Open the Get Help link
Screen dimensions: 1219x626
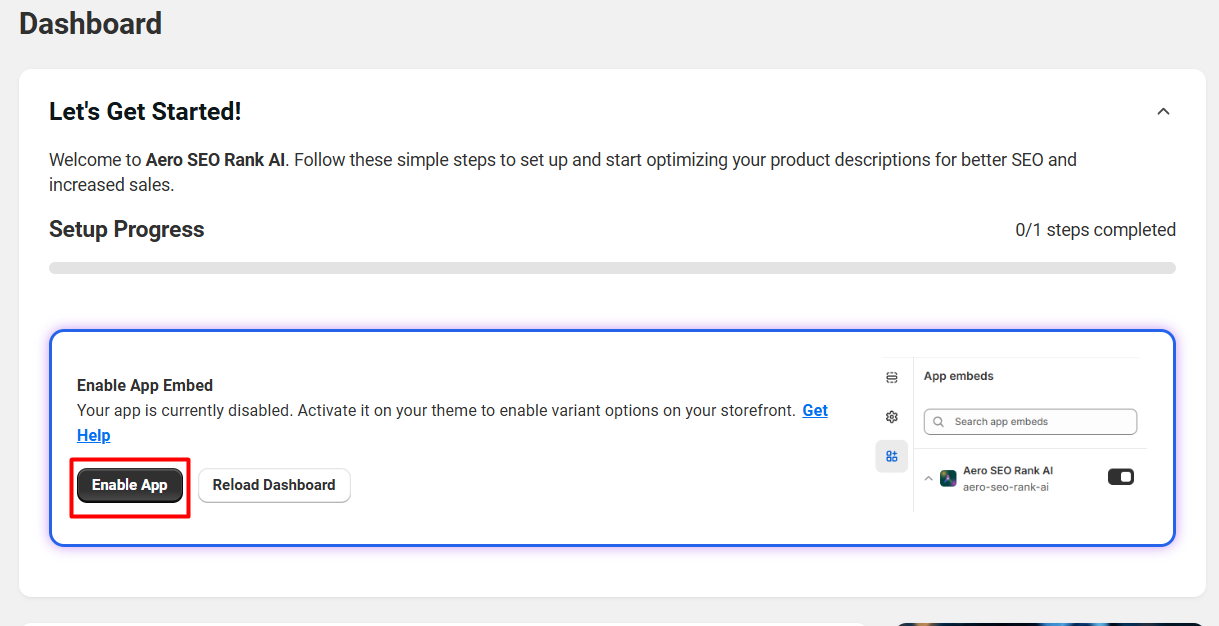[x=814, y=411]
